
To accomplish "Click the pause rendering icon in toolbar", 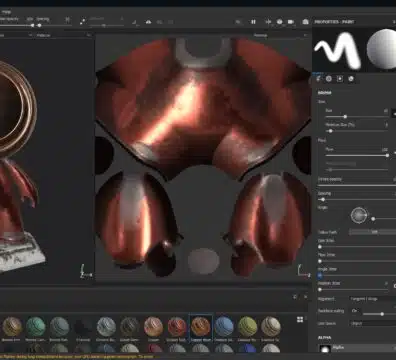I will tap(253, 22).
